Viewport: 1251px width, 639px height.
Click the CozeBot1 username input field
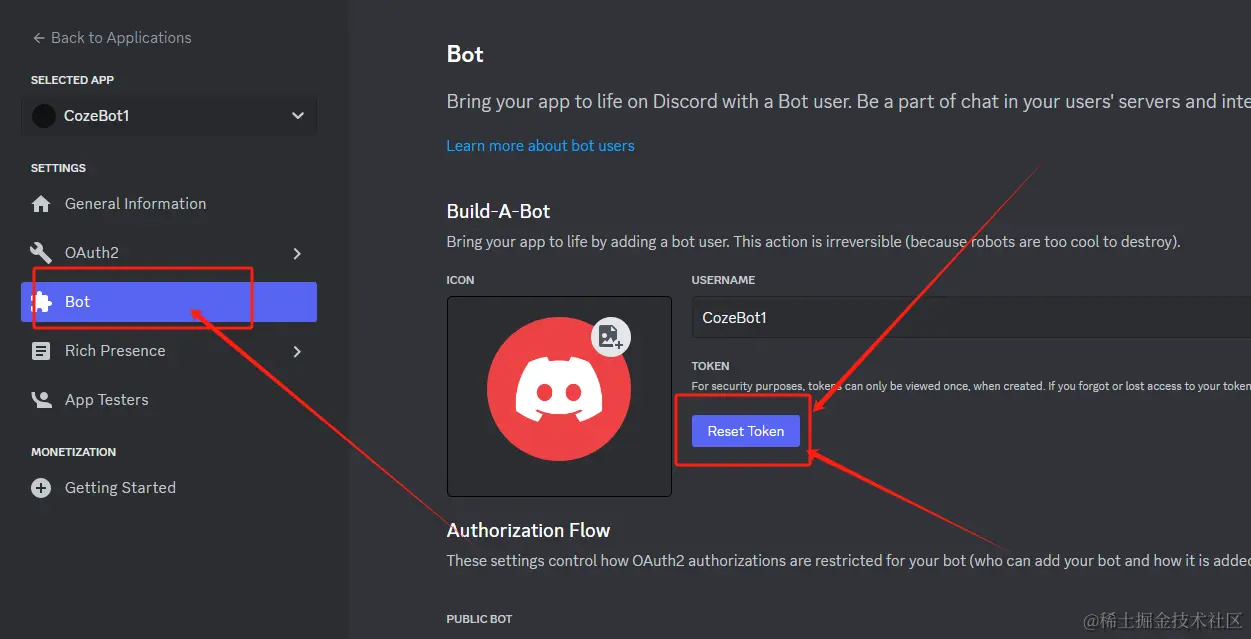tap(971, 317)
